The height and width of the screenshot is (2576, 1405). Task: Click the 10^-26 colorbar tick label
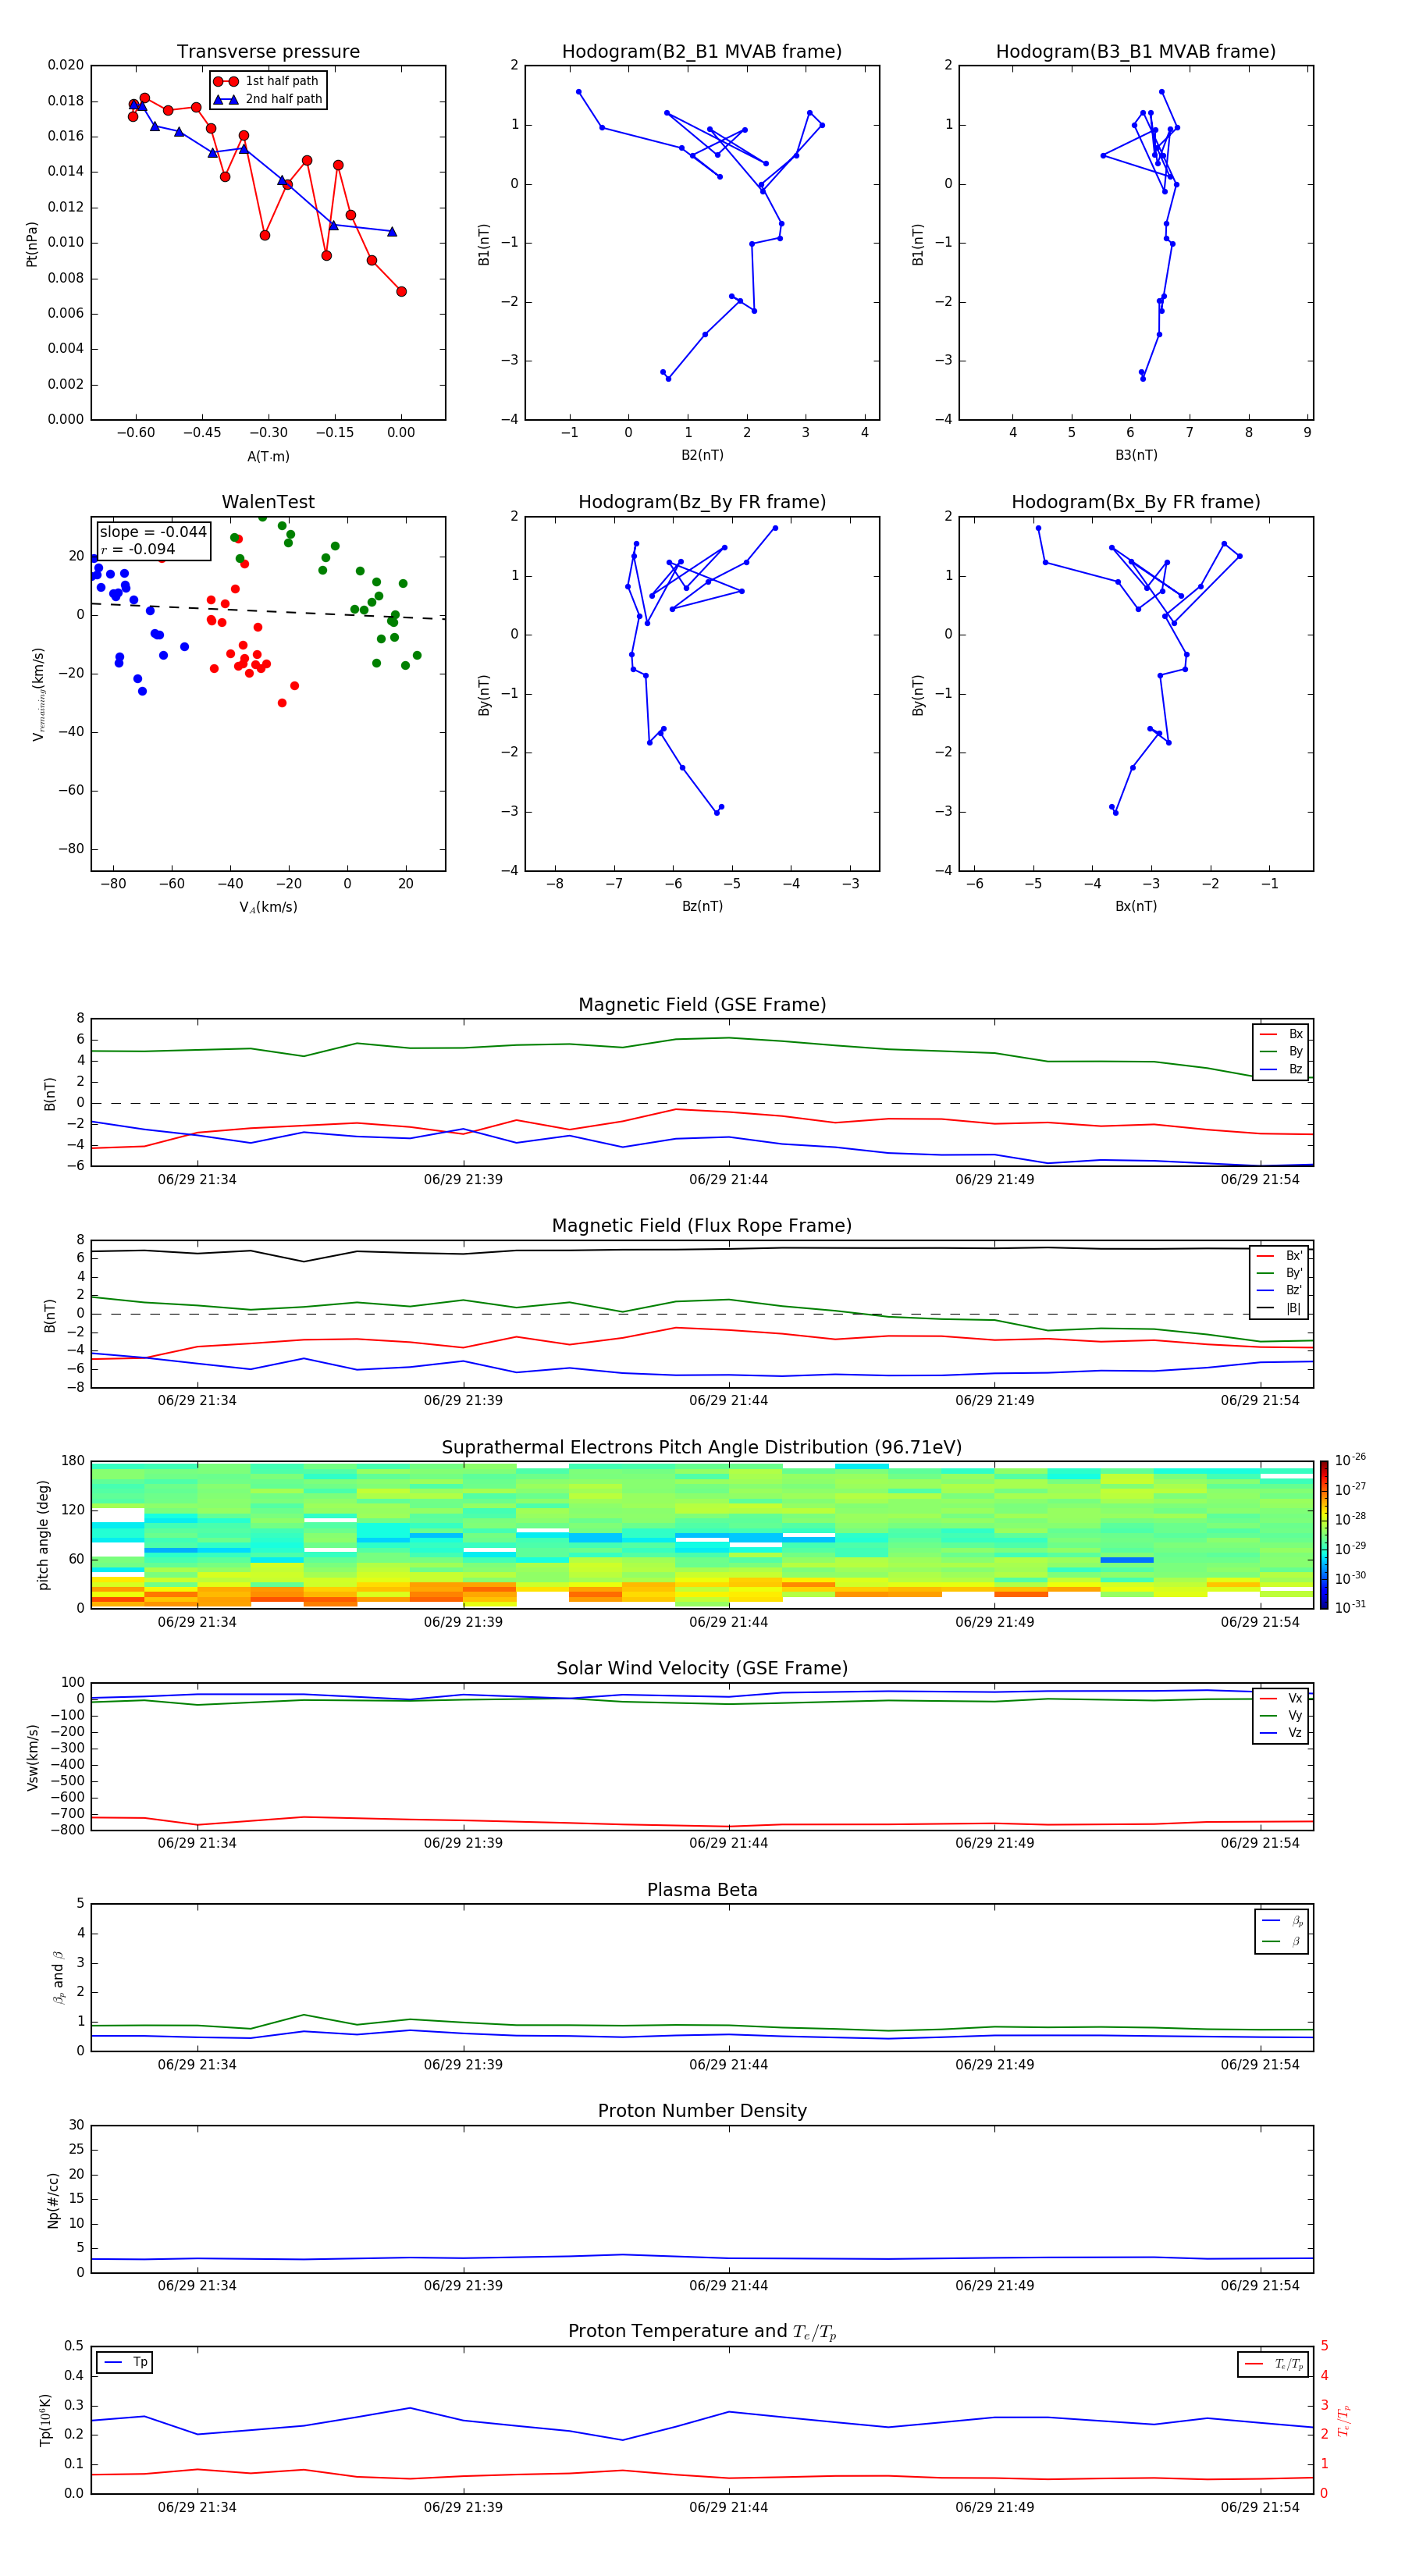point(1349,1460)
